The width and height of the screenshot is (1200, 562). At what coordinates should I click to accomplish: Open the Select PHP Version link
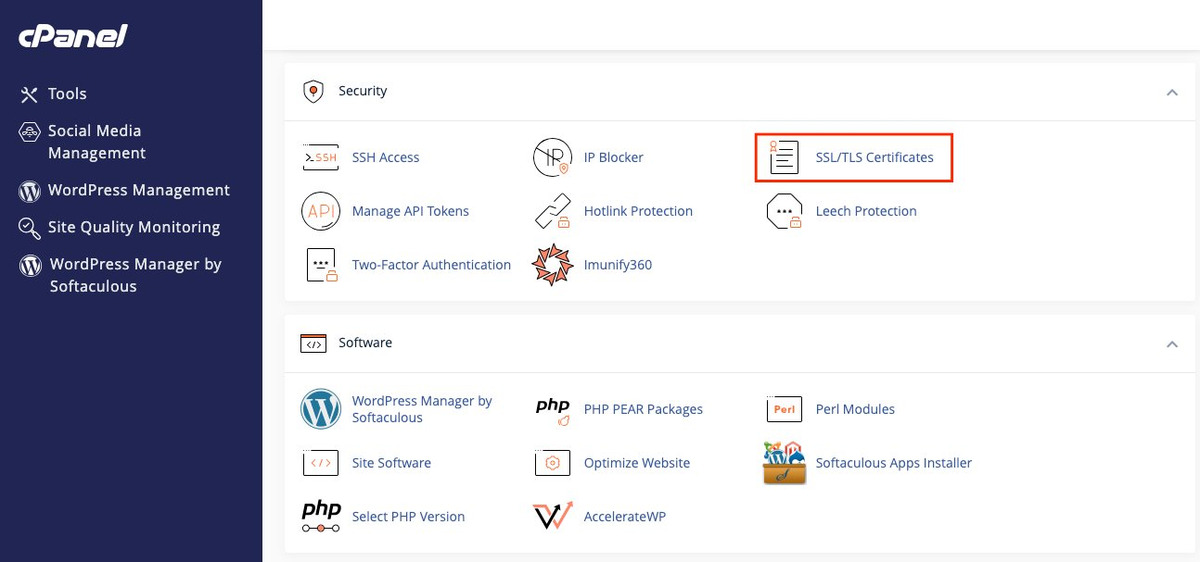[x=408, y=517]
